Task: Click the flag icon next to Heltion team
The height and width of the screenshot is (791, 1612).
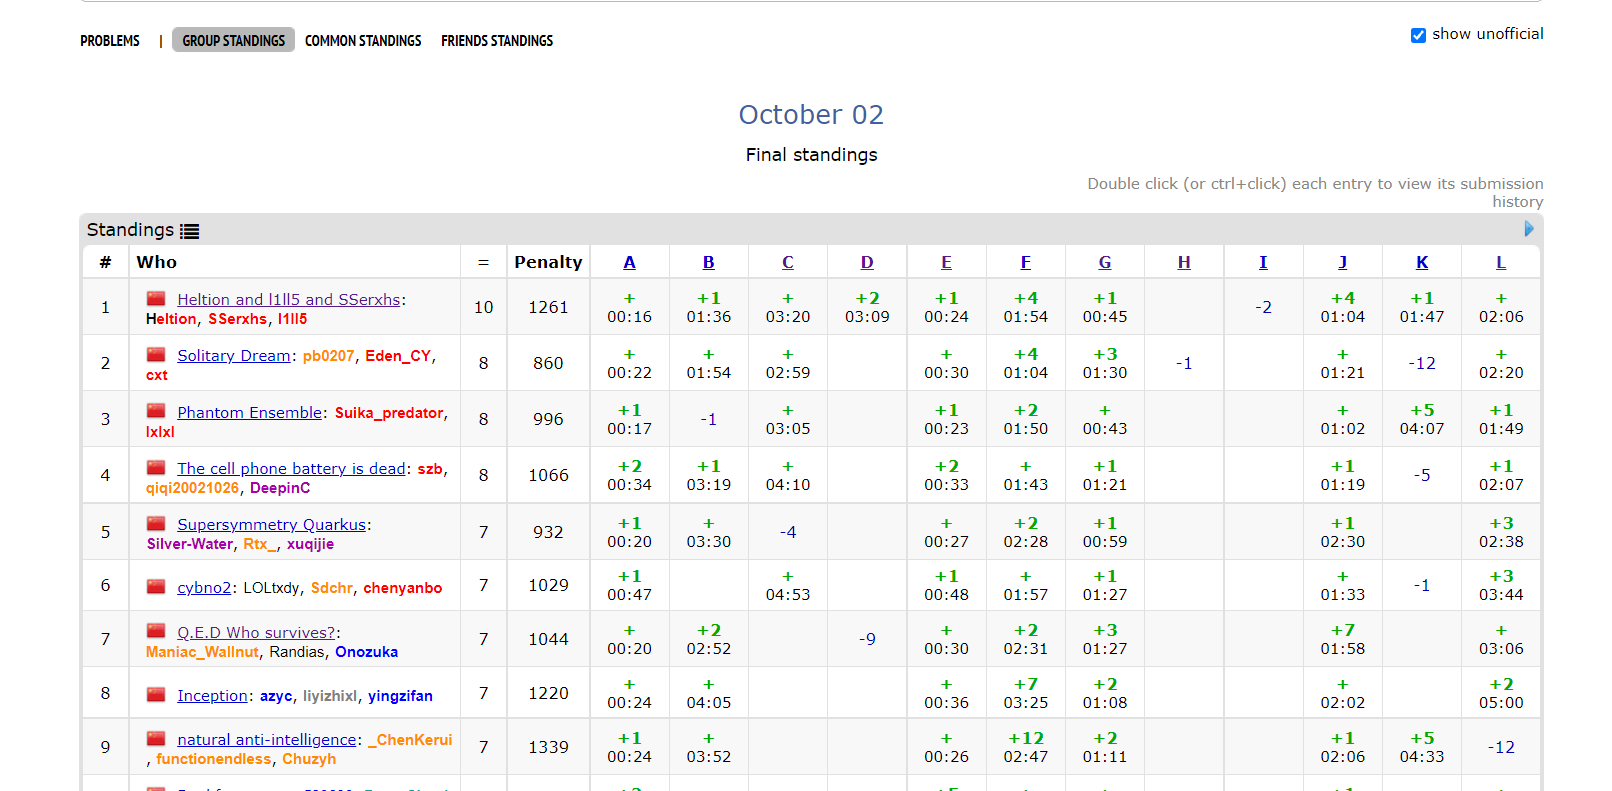Action: pyautogui.click(x=156, y=299)
